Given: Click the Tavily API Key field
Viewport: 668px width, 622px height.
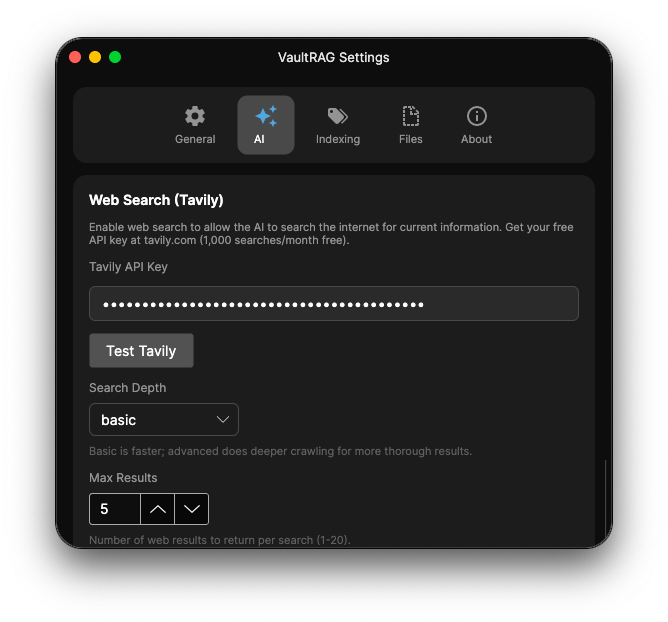Looking at the screenshot, I should coord(334,303).
